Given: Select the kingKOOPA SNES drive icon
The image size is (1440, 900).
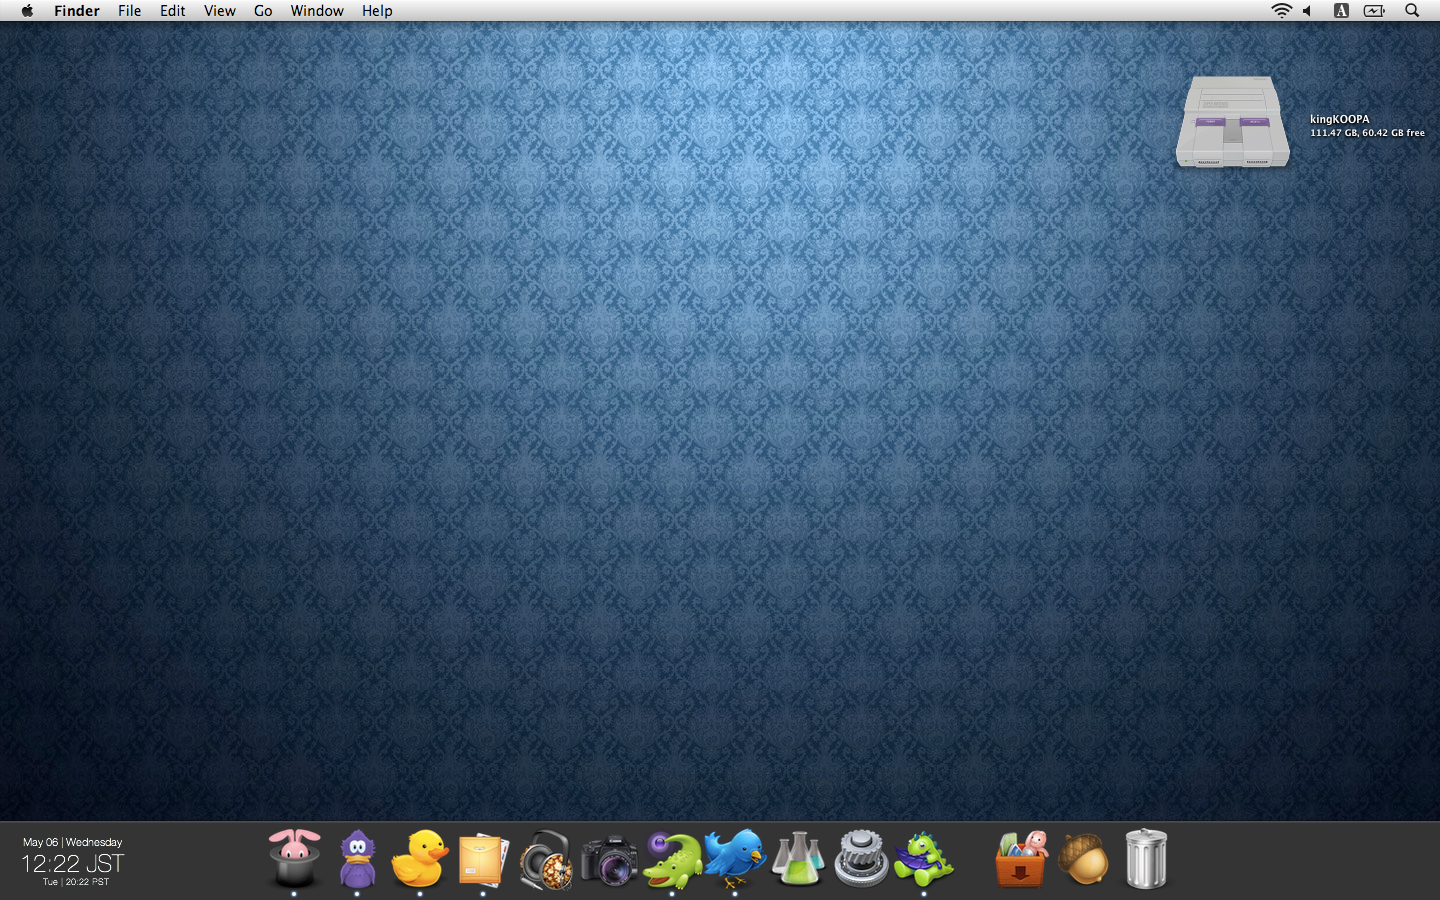Looking at the screenshot, I should [1233, 122].
